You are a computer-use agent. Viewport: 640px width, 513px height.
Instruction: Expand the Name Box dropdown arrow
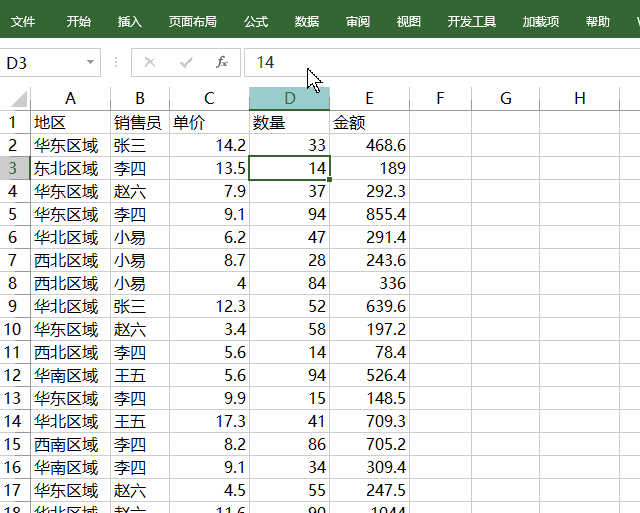click(x=90, y=62)
